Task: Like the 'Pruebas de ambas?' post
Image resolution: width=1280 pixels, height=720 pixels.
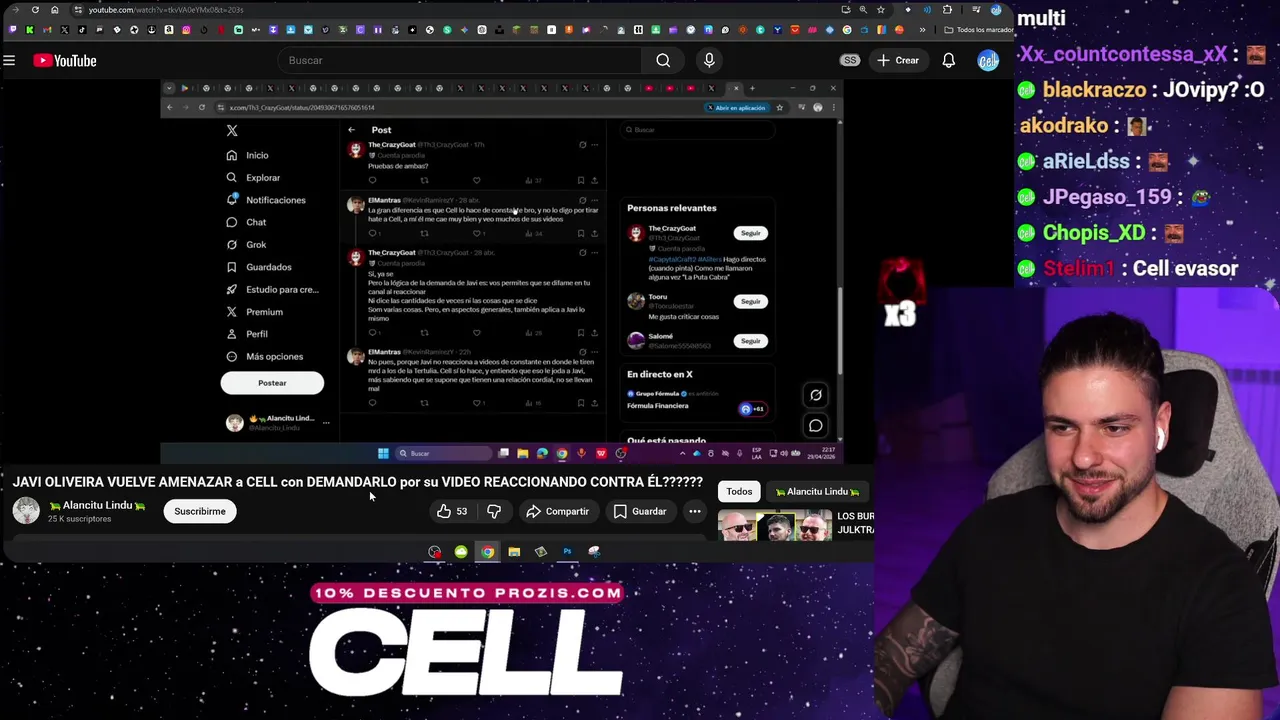Action: pos(477,181)
